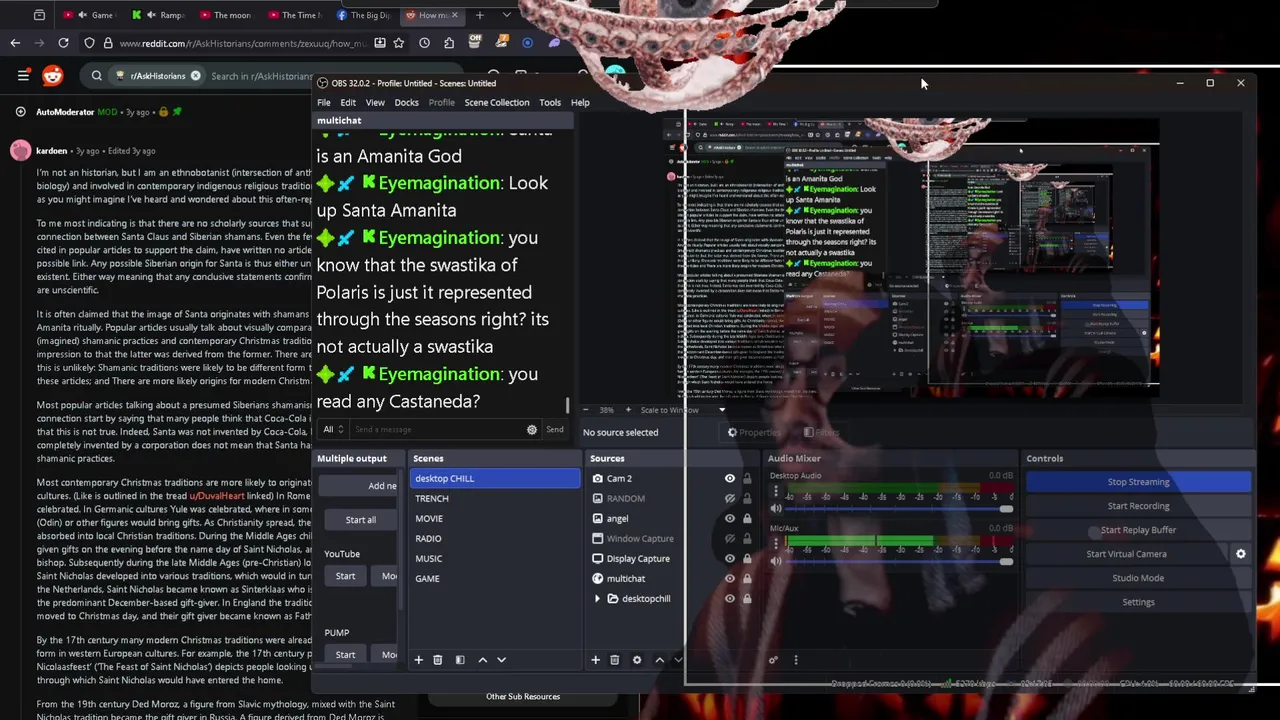Open browser site shield information icon

(x=89, y=43)
